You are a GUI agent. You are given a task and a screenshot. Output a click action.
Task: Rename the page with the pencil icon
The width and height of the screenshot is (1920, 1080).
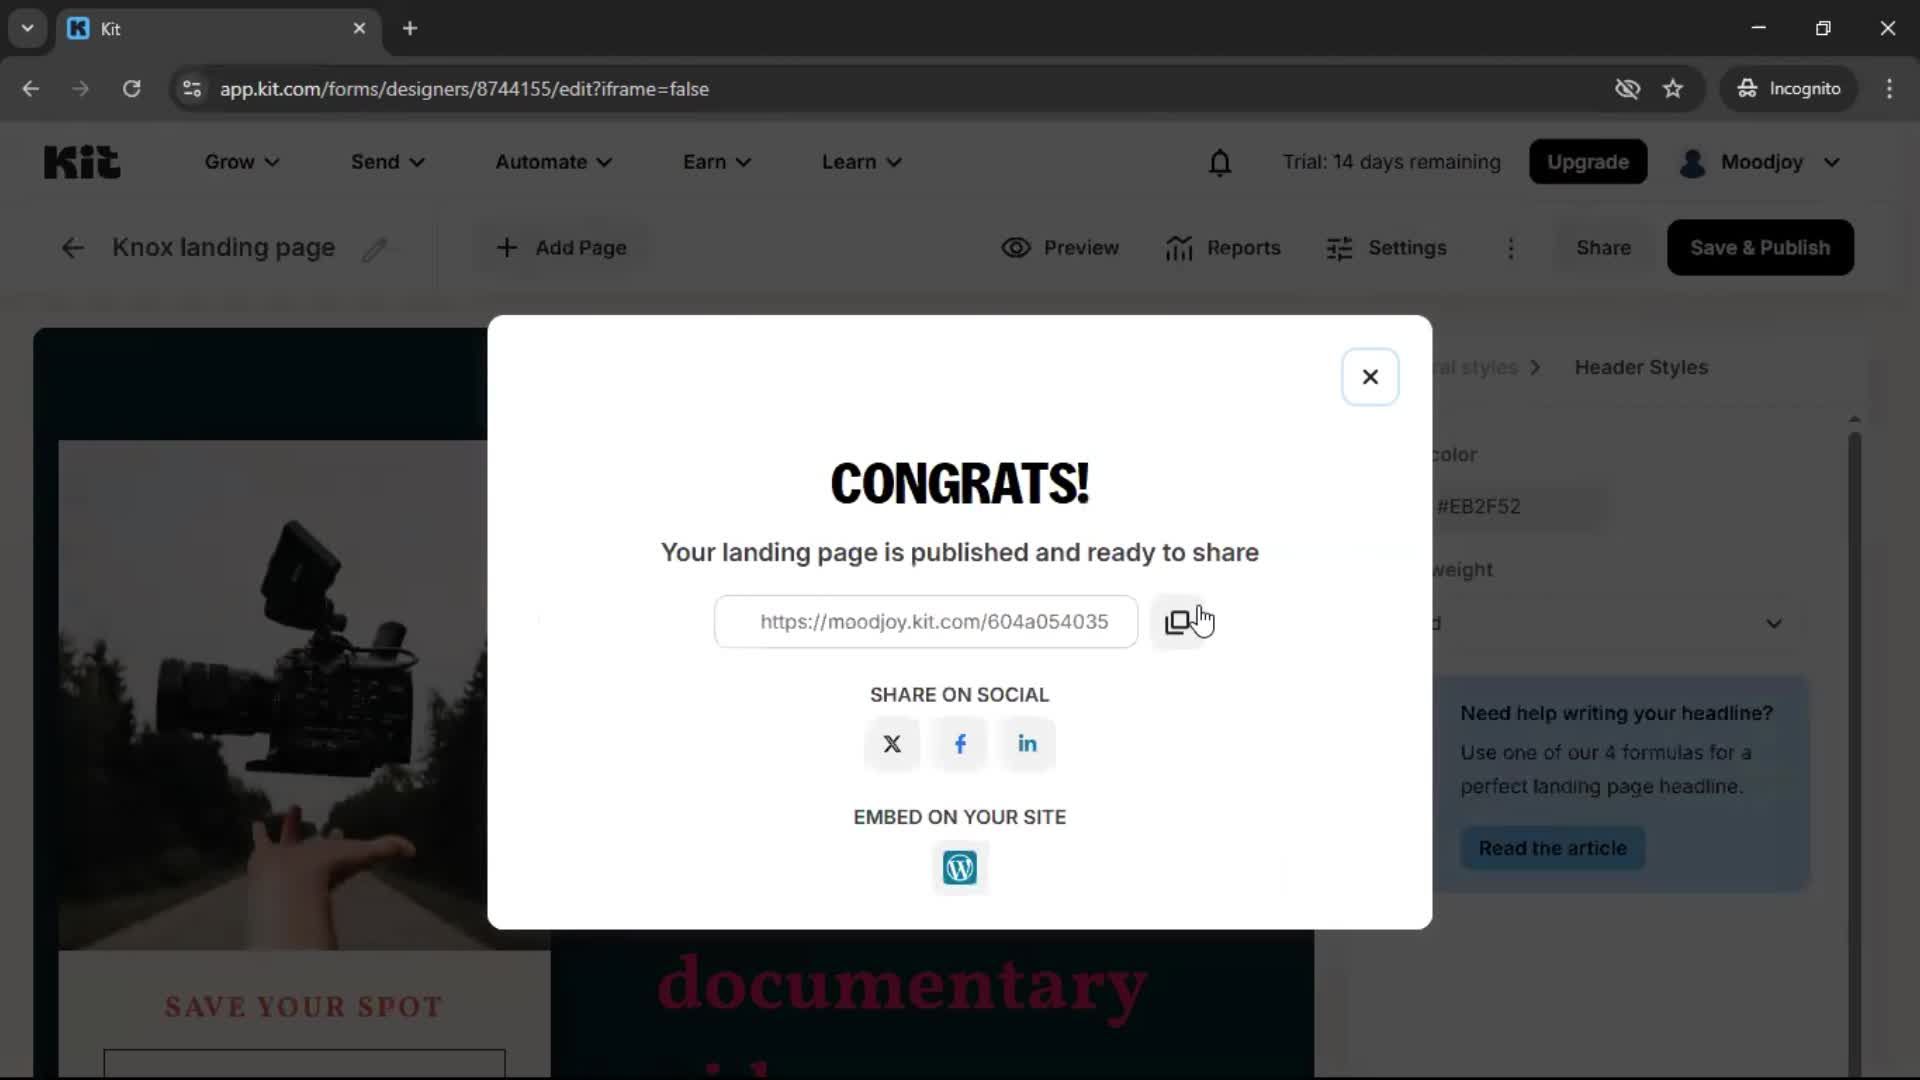[376, 248]
